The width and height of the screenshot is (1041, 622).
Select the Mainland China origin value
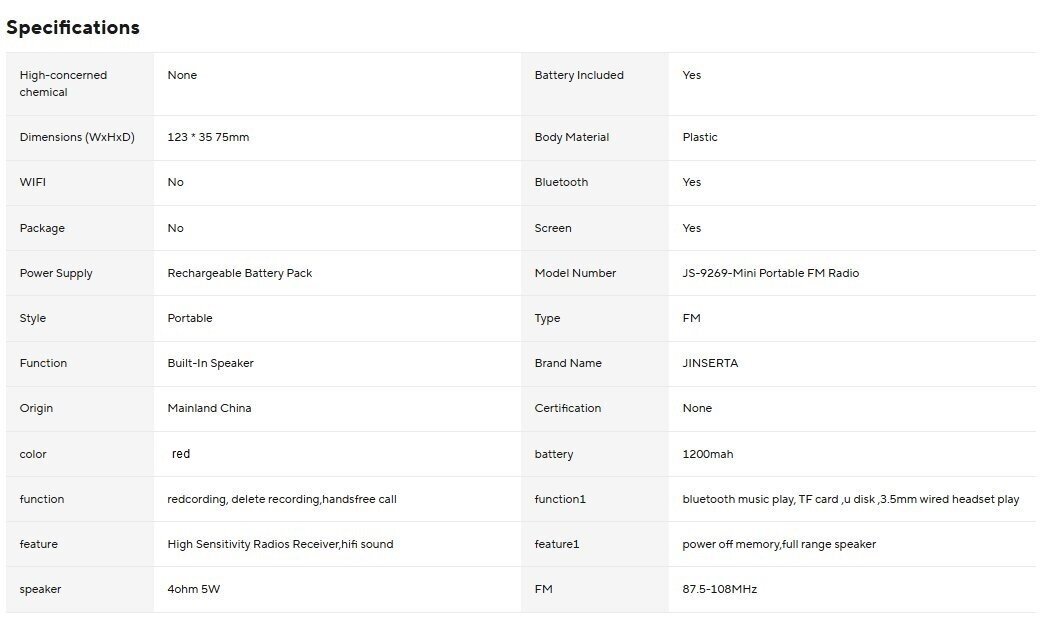209,408
